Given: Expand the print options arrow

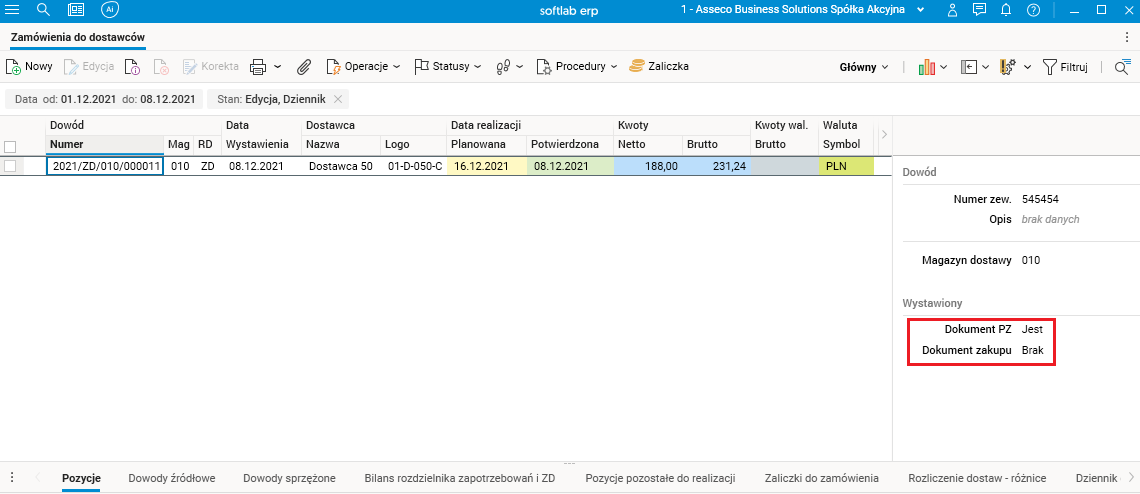Looking at the screenshot, I should (278, 67).
